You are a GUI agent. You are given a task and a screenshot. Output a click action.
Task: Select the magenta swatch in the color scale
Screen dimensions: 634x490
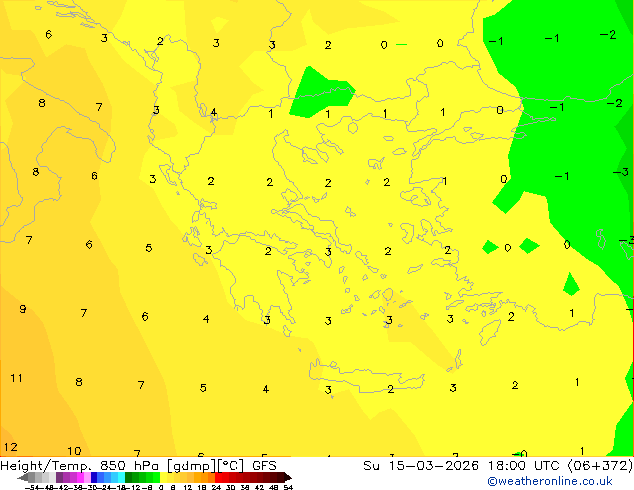tap(80, 477)
